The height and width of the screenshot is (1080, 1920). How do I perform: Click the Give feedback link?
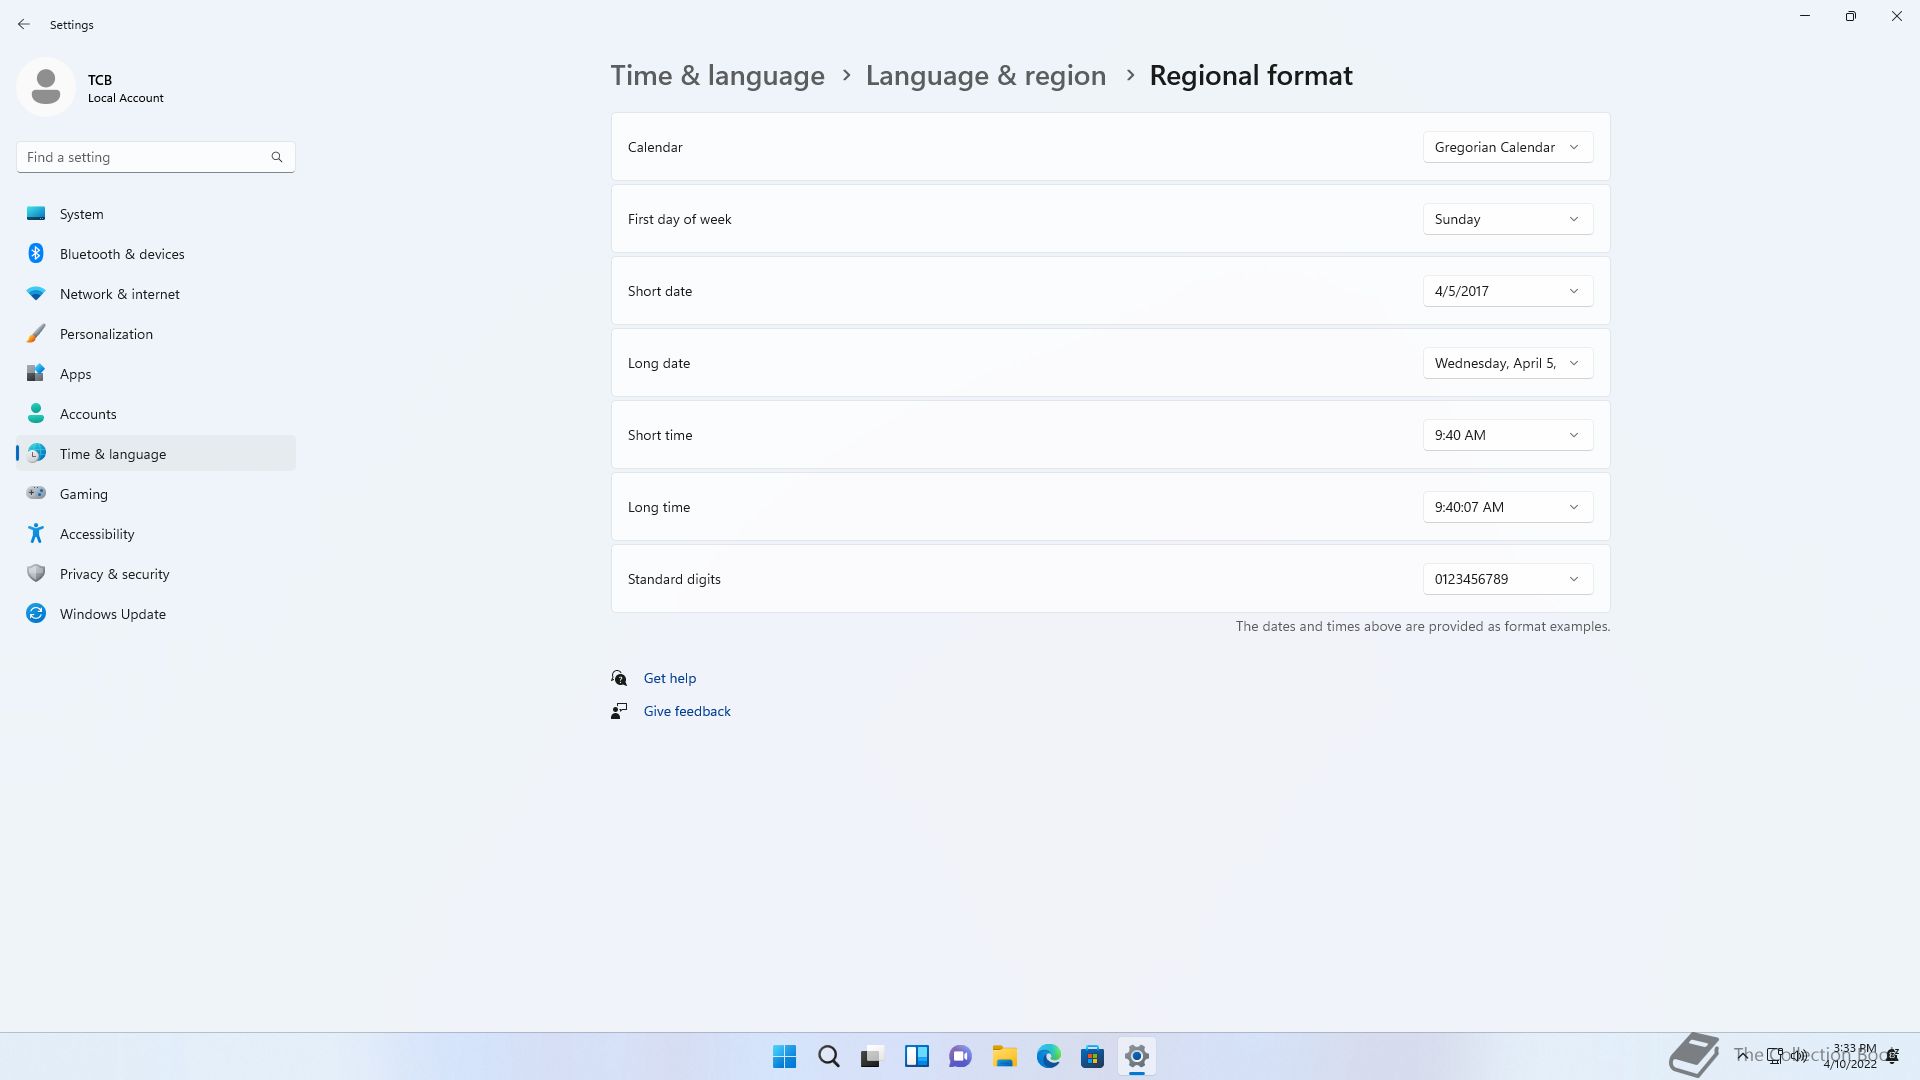coord(687,711)
